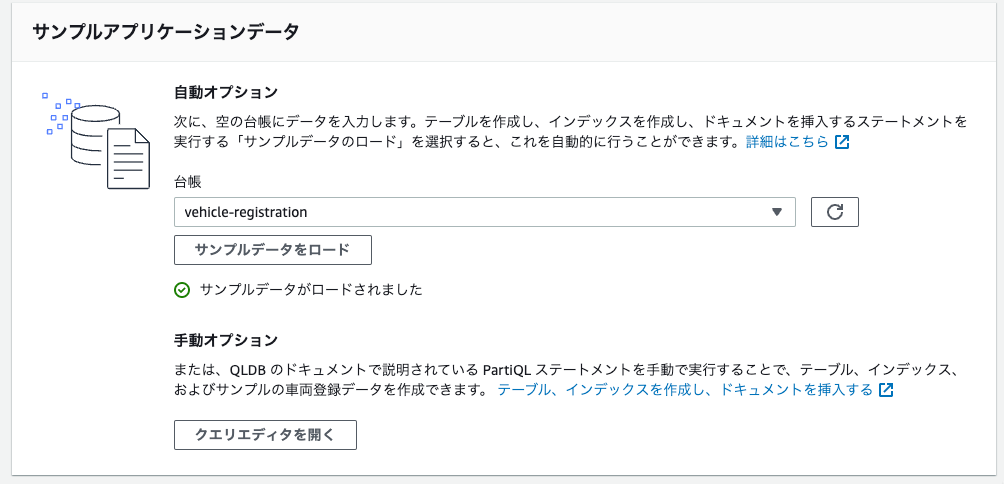Viewport: 1004px width, 484px height.
Task: Click the small blue squares decoration
Action: pos(60,113)
